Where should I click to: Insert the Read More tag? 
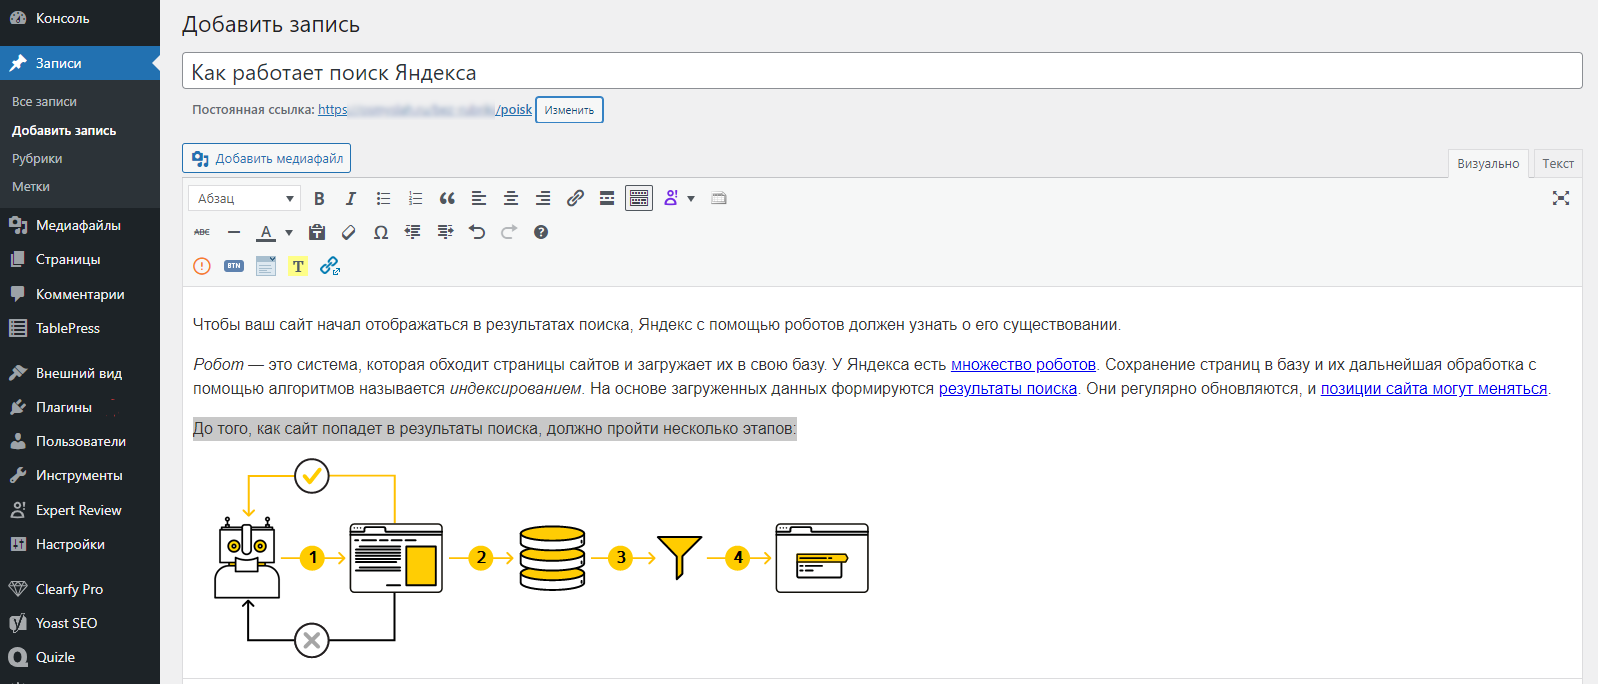coord(607,198)
